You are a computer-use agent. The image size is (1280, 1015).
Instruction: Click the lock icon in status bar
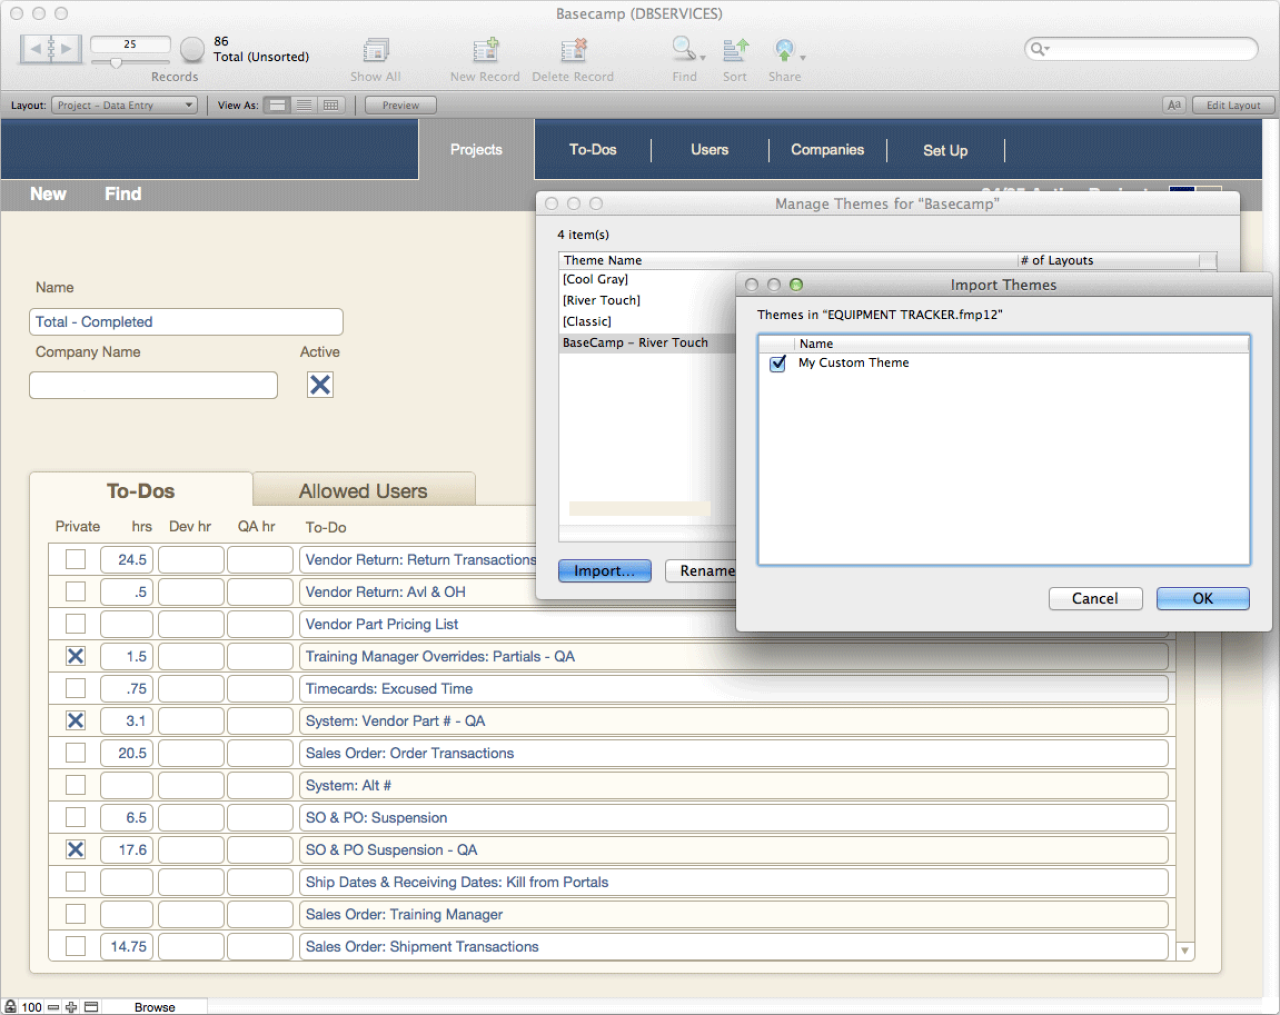pos(10,1006)
